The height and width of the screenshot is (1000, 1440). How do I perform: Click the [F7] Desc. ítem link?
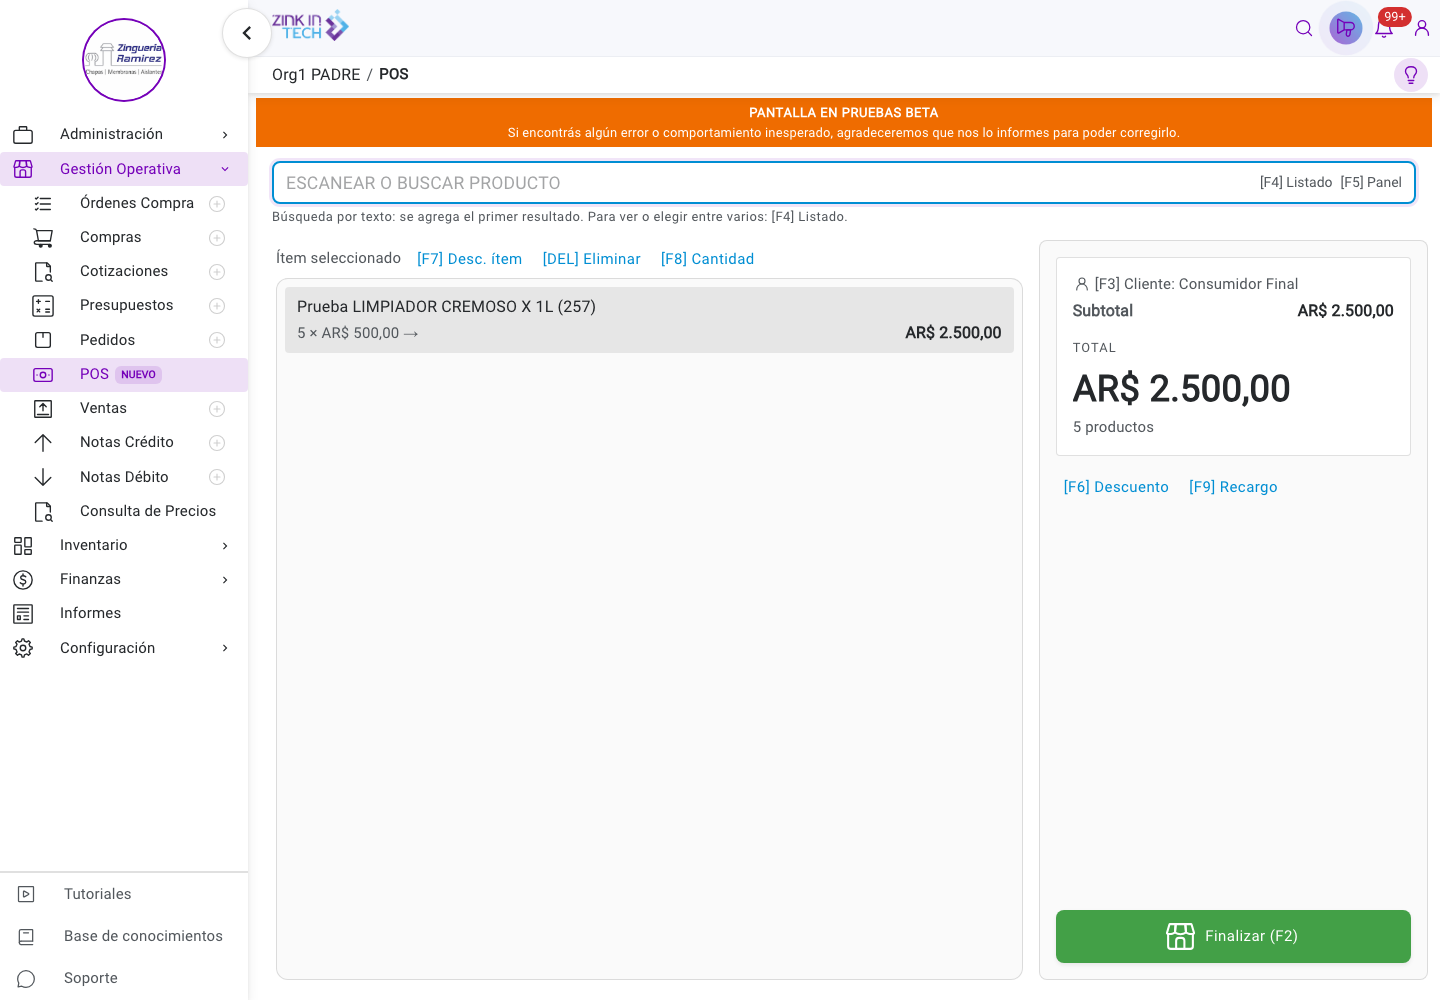[x=469, y=259]
